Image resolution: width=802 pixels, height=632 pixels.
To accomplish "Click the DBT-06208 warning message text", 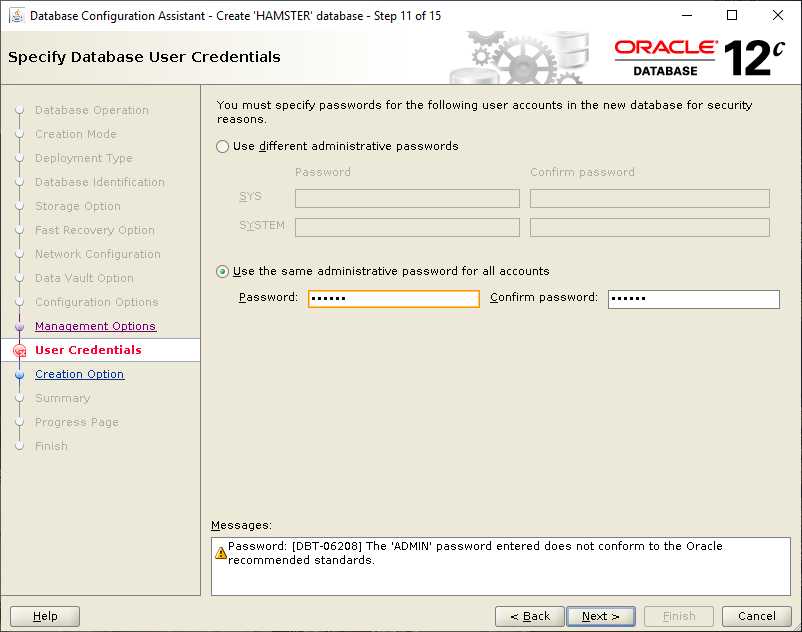I will click(x=475, y=553).
